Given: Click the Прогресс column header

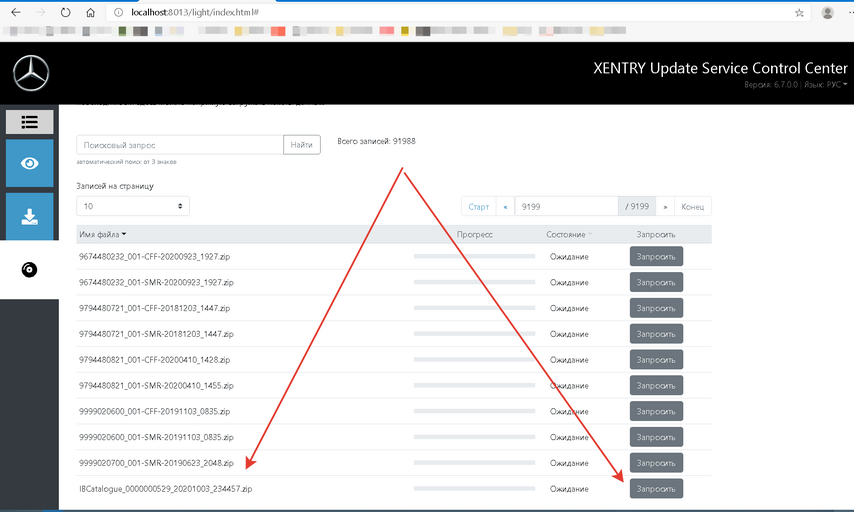Looking at the screenshot, I should (x=474, y=234).
